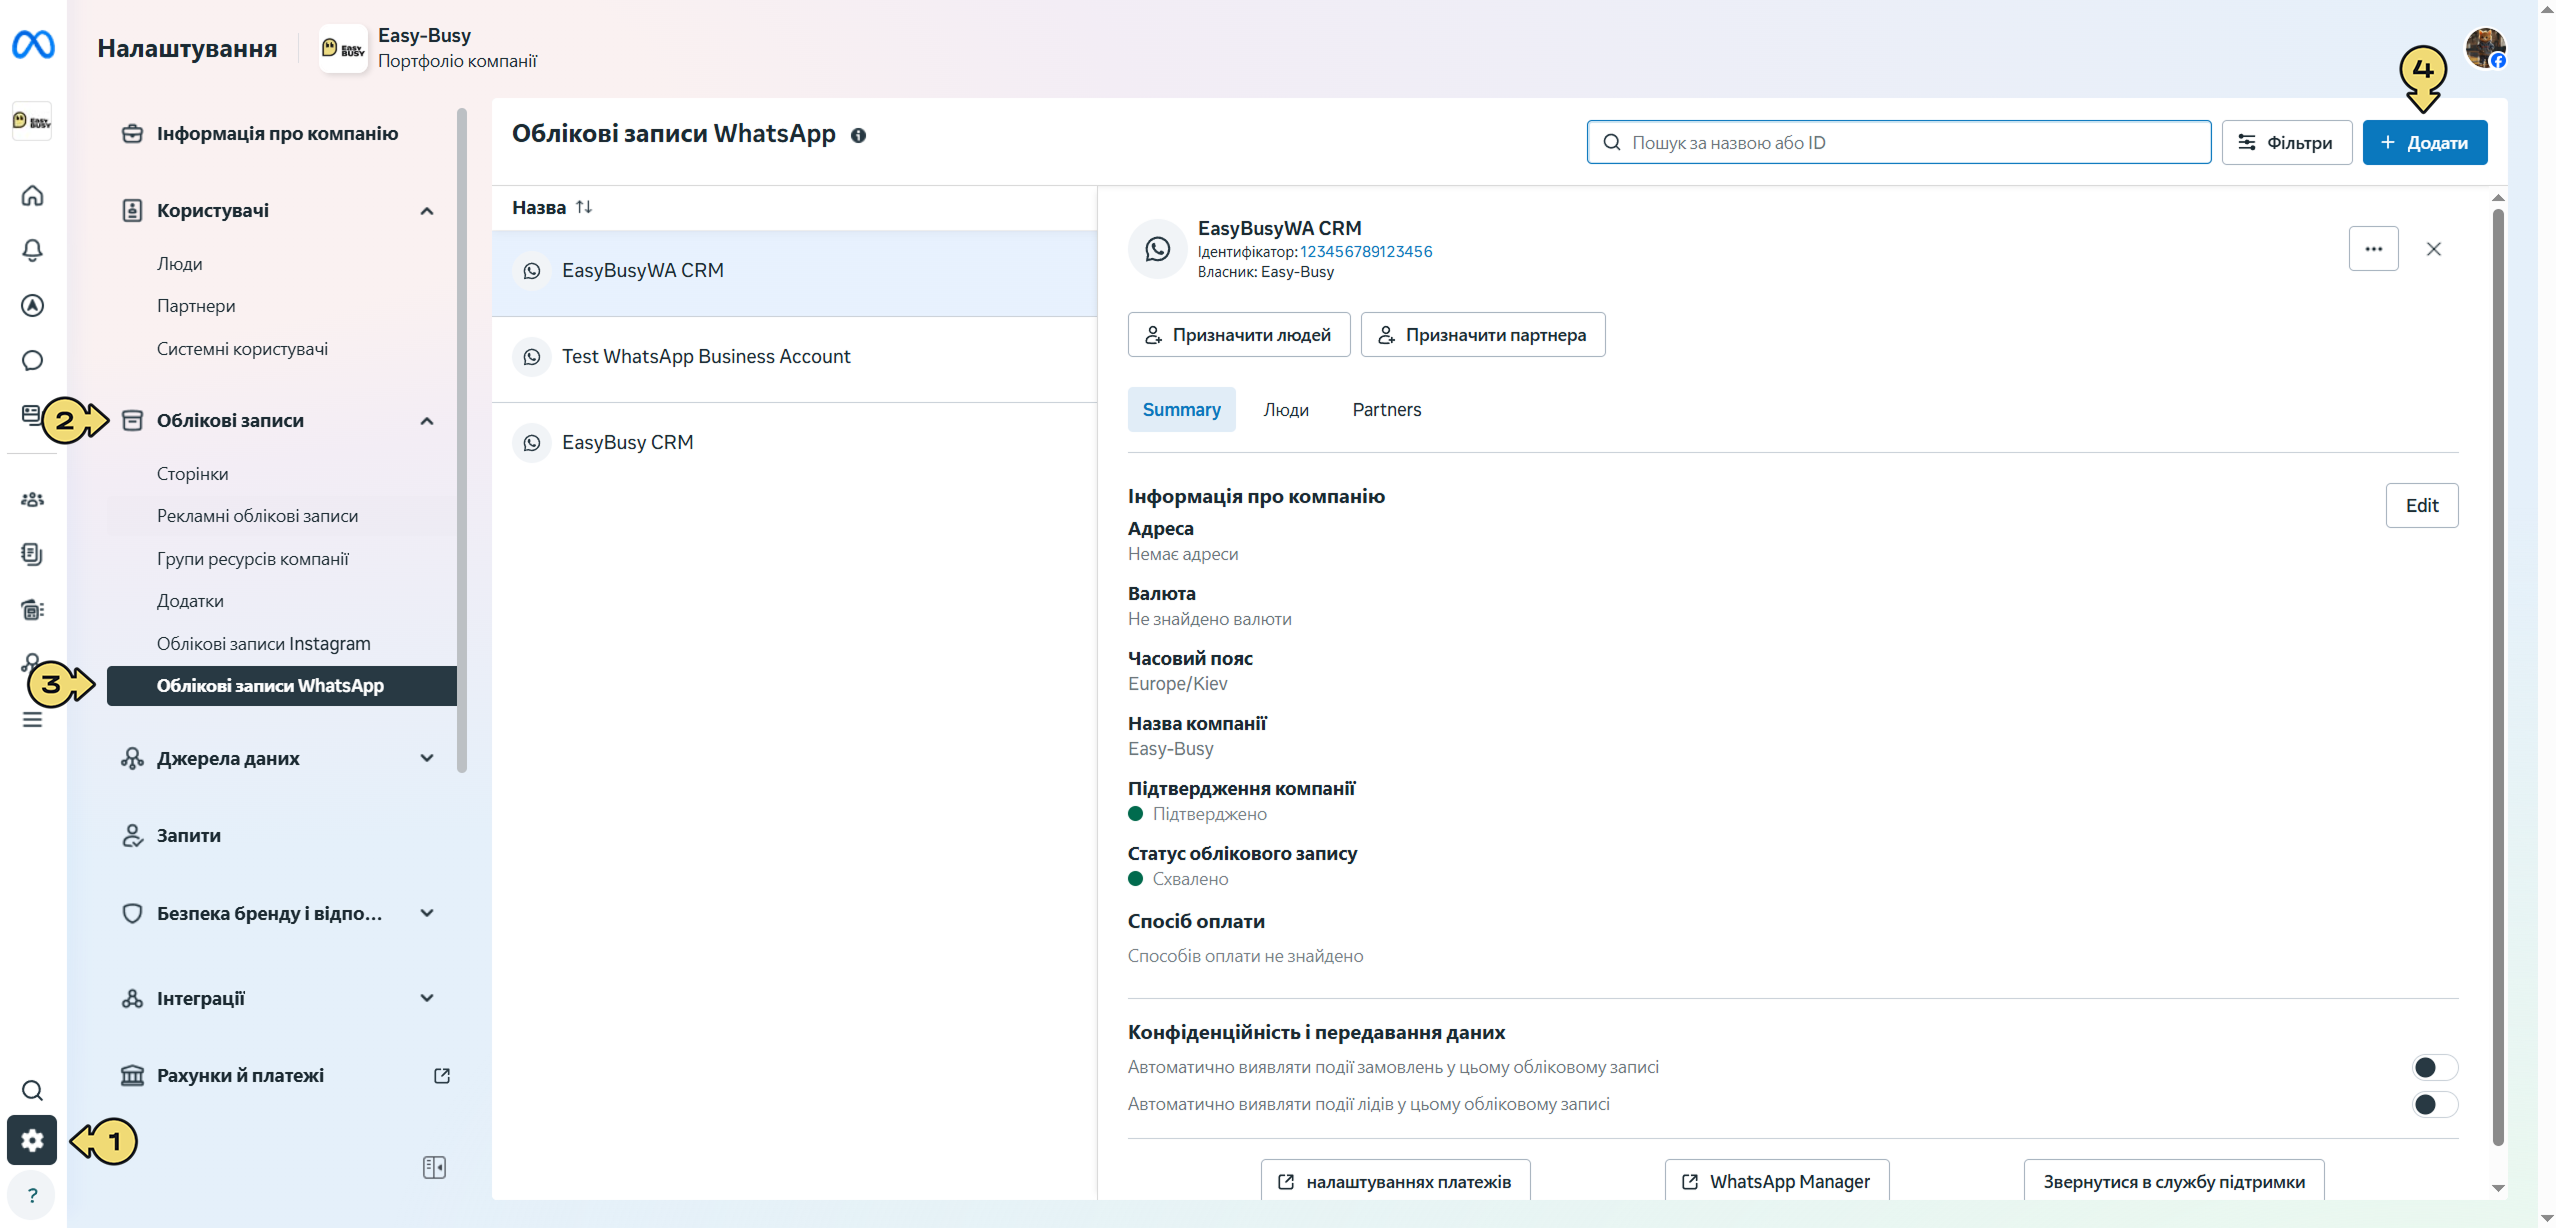Image resolution: width=2556 pixels, height=1228 pixels.
Task: Click the info icon beside WhatsApp accounts title
Action: pos(858,135)
